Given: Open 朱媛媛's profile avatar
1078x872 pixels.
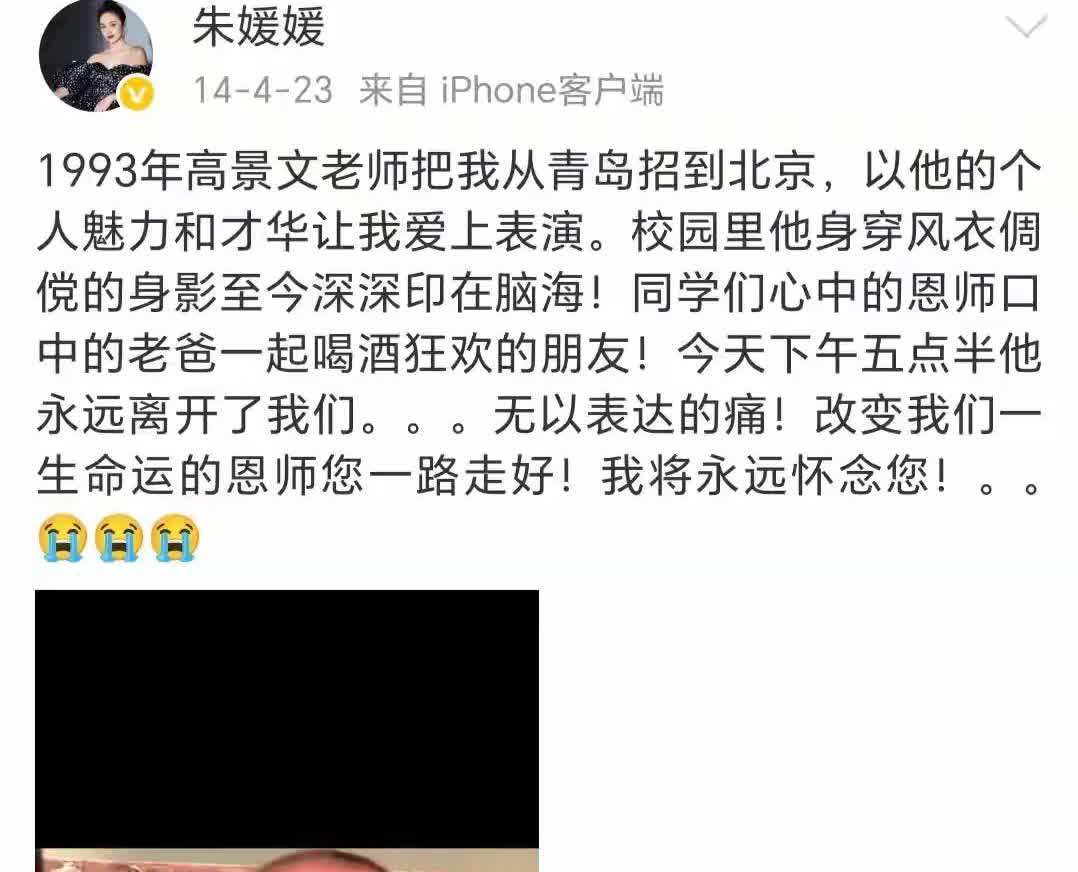Looking at the screenshot, I should (96, 55).
